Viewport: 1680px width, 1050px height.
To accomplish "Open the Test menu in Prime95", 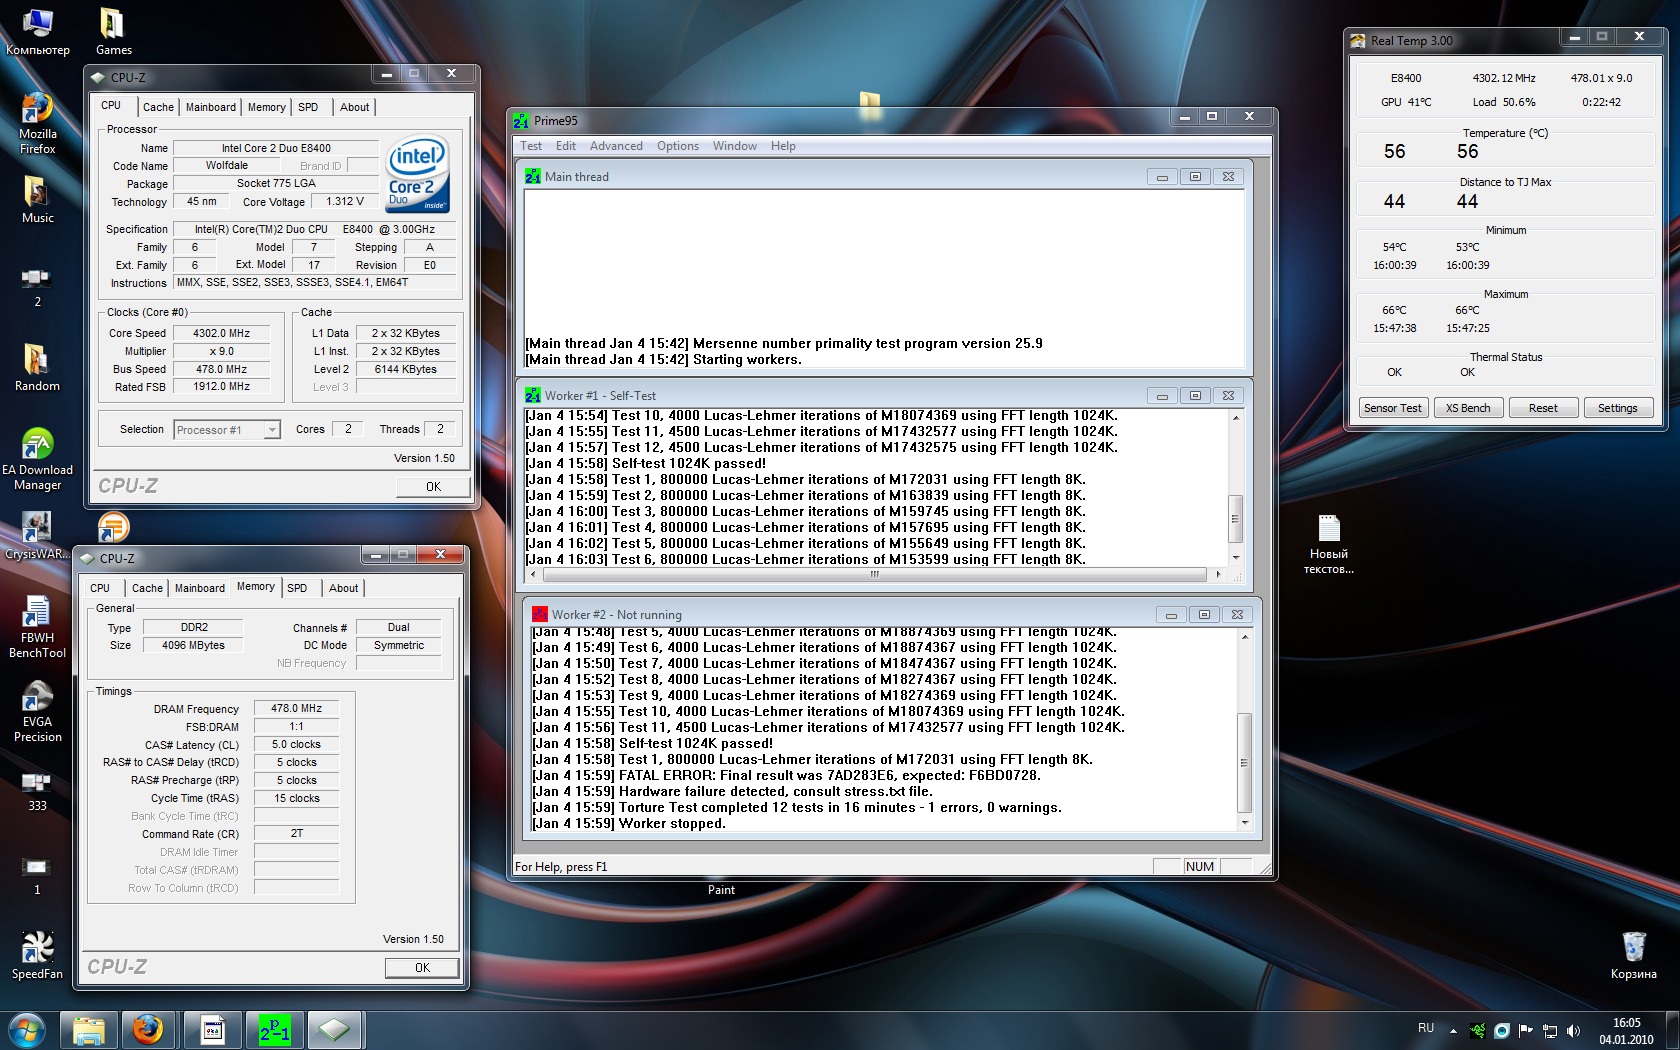I will point(531,146).
